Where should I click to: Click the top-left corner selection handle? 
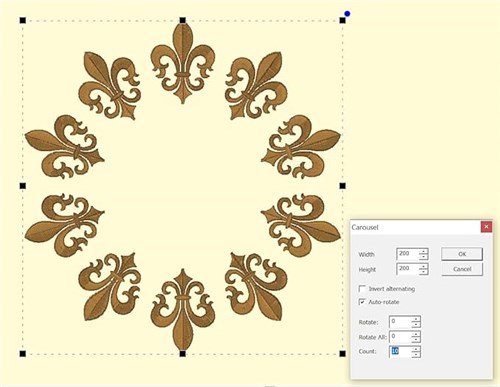[x=23, y=20]
